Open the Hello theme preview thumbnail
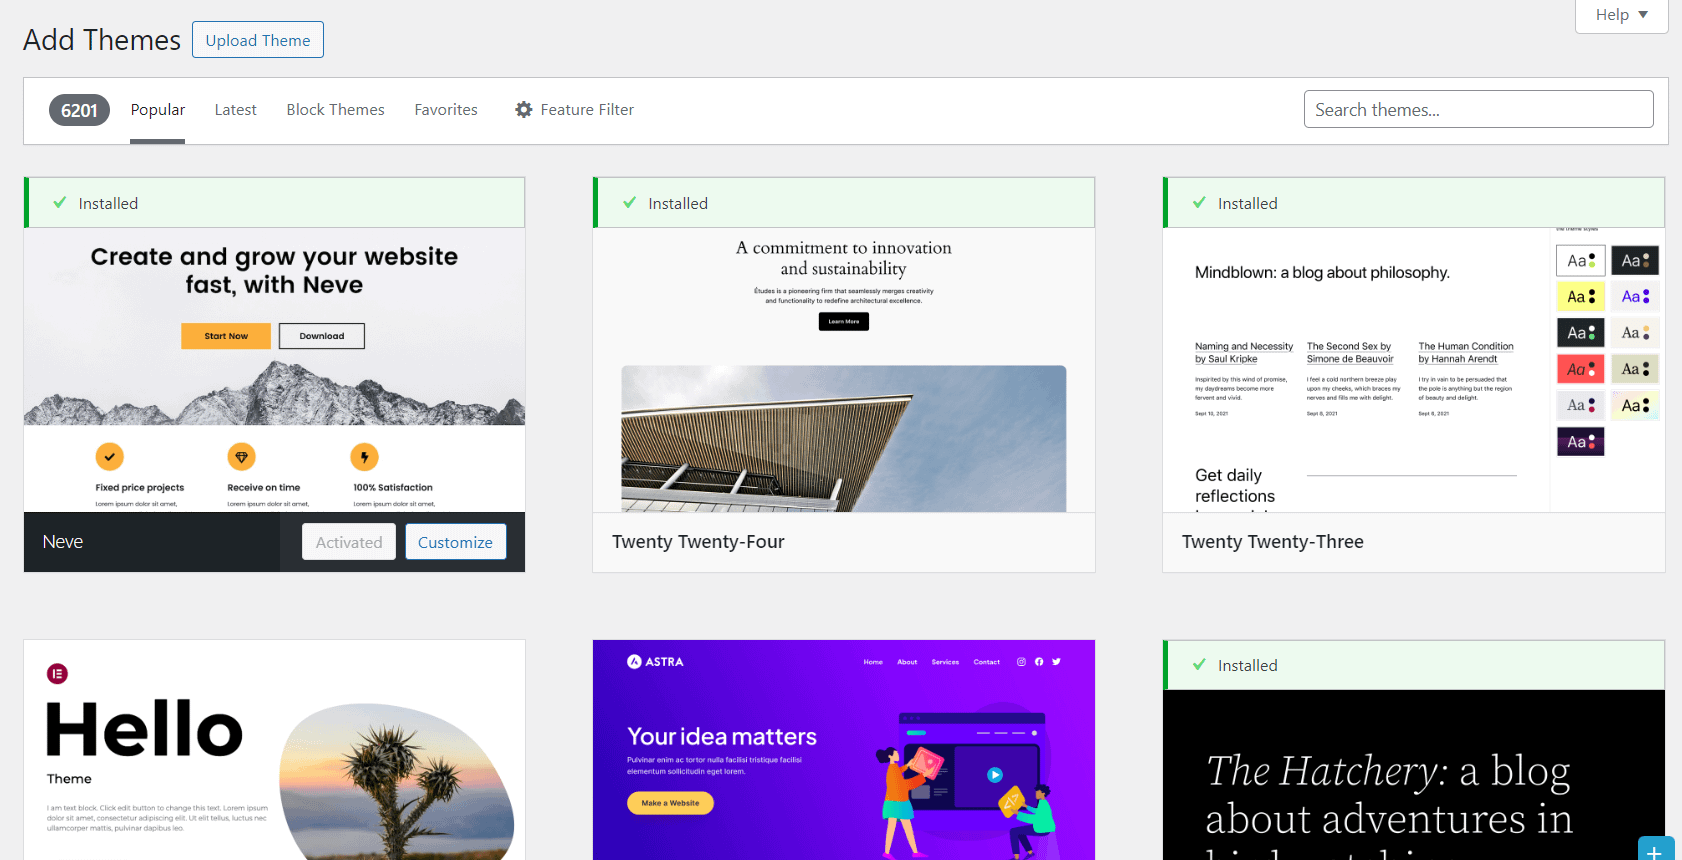 click(x=274, y=750)
